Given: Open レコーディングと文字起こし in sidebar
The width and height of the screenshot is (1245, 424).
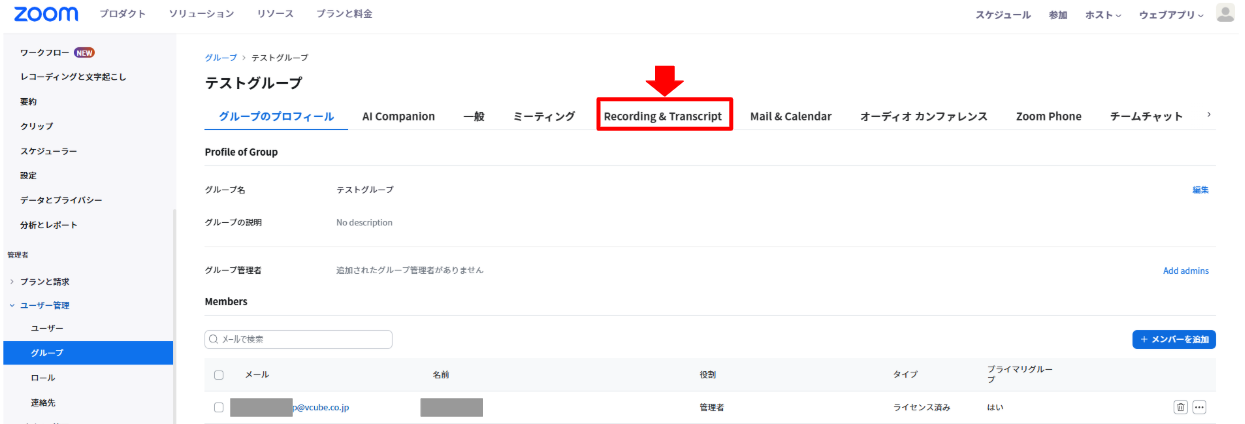Looking at the screenshot, I should tap(73, 77).
